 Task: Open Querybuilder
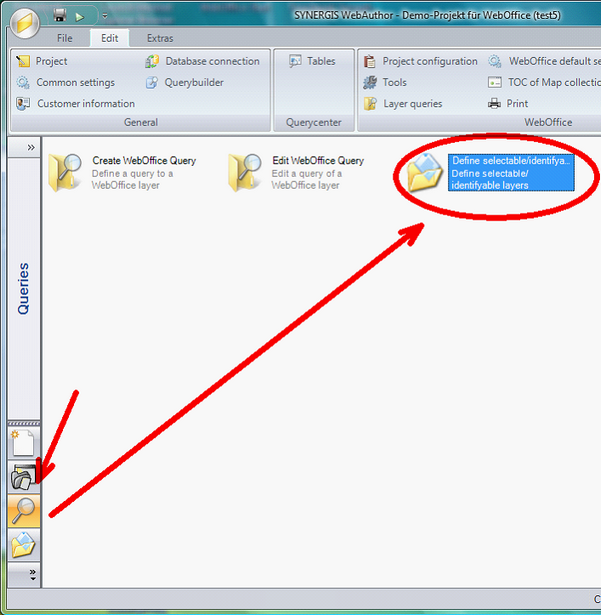194,82
